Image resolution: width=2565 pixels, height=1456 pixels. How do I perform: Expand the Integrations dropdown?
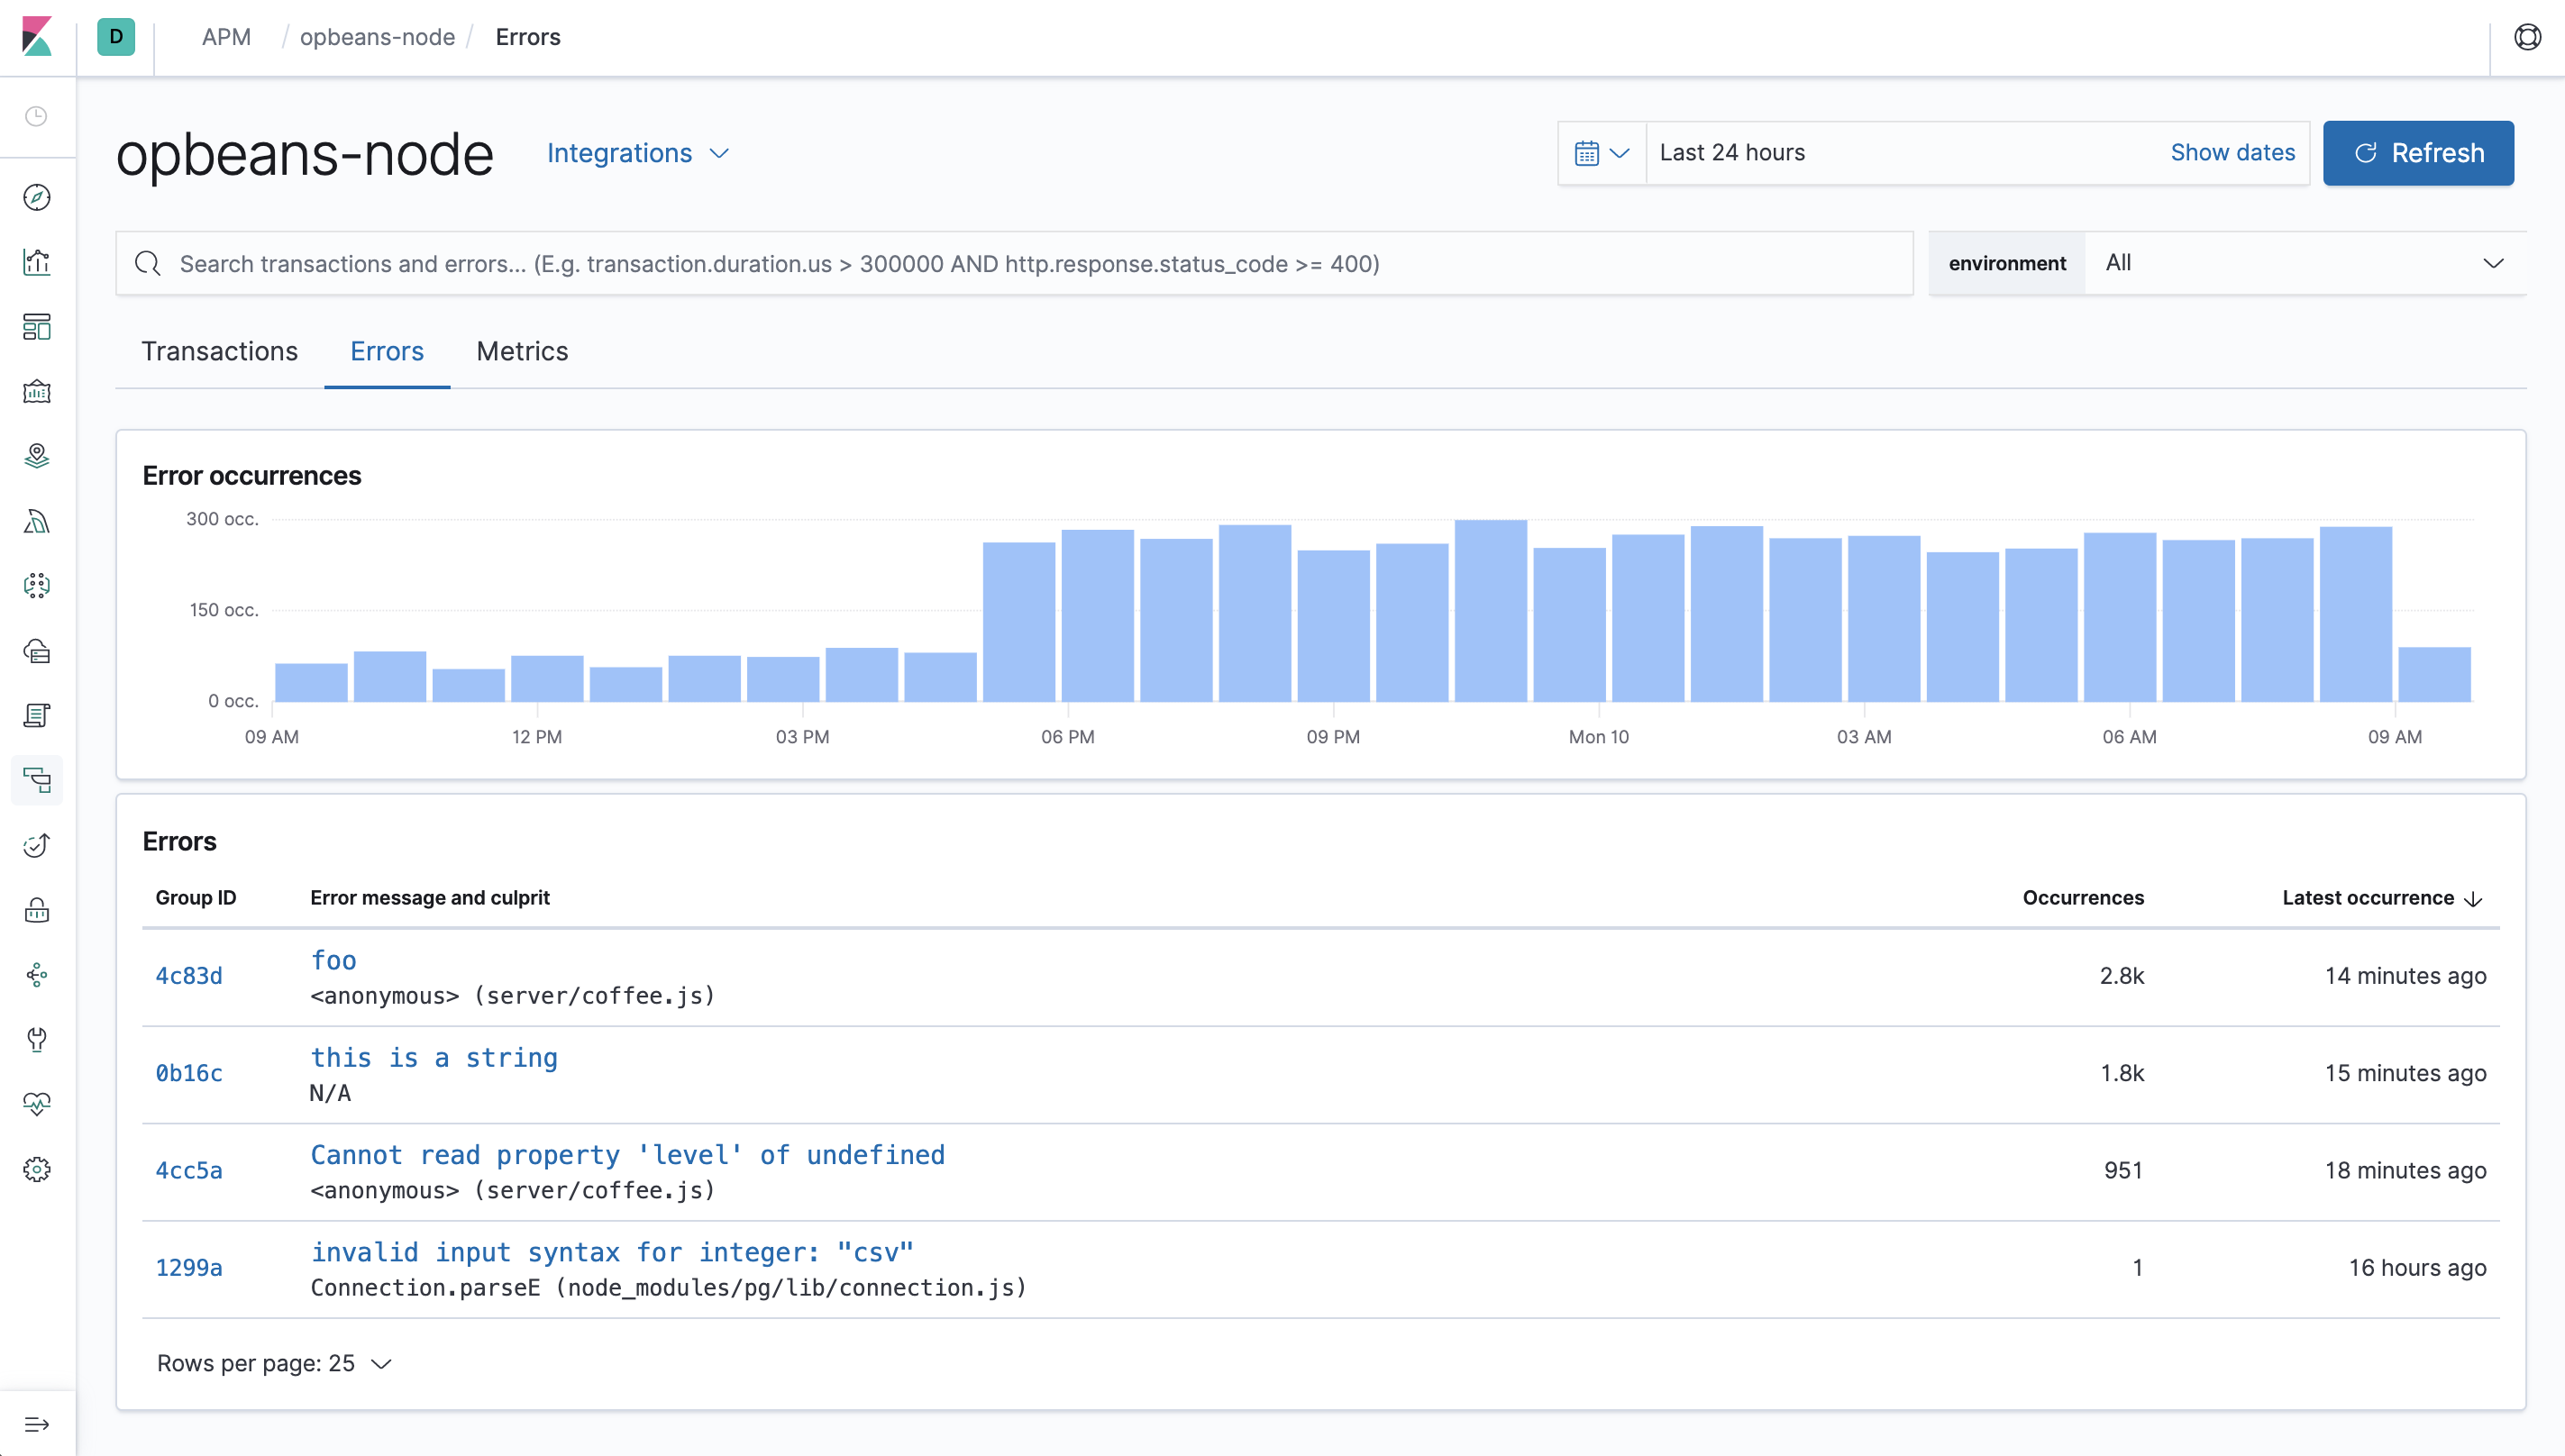637,153
